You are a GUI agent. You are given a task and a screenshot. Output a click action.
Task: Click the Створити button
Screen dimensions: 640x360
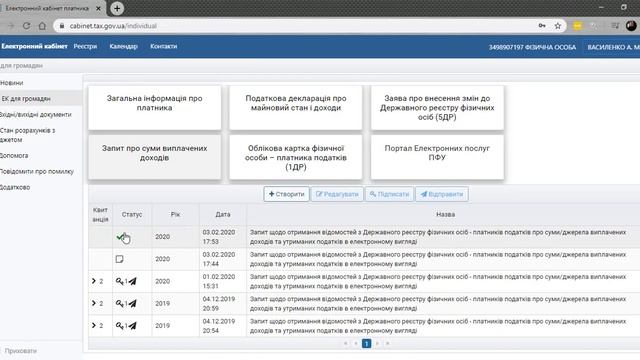[x=287, y=194]
